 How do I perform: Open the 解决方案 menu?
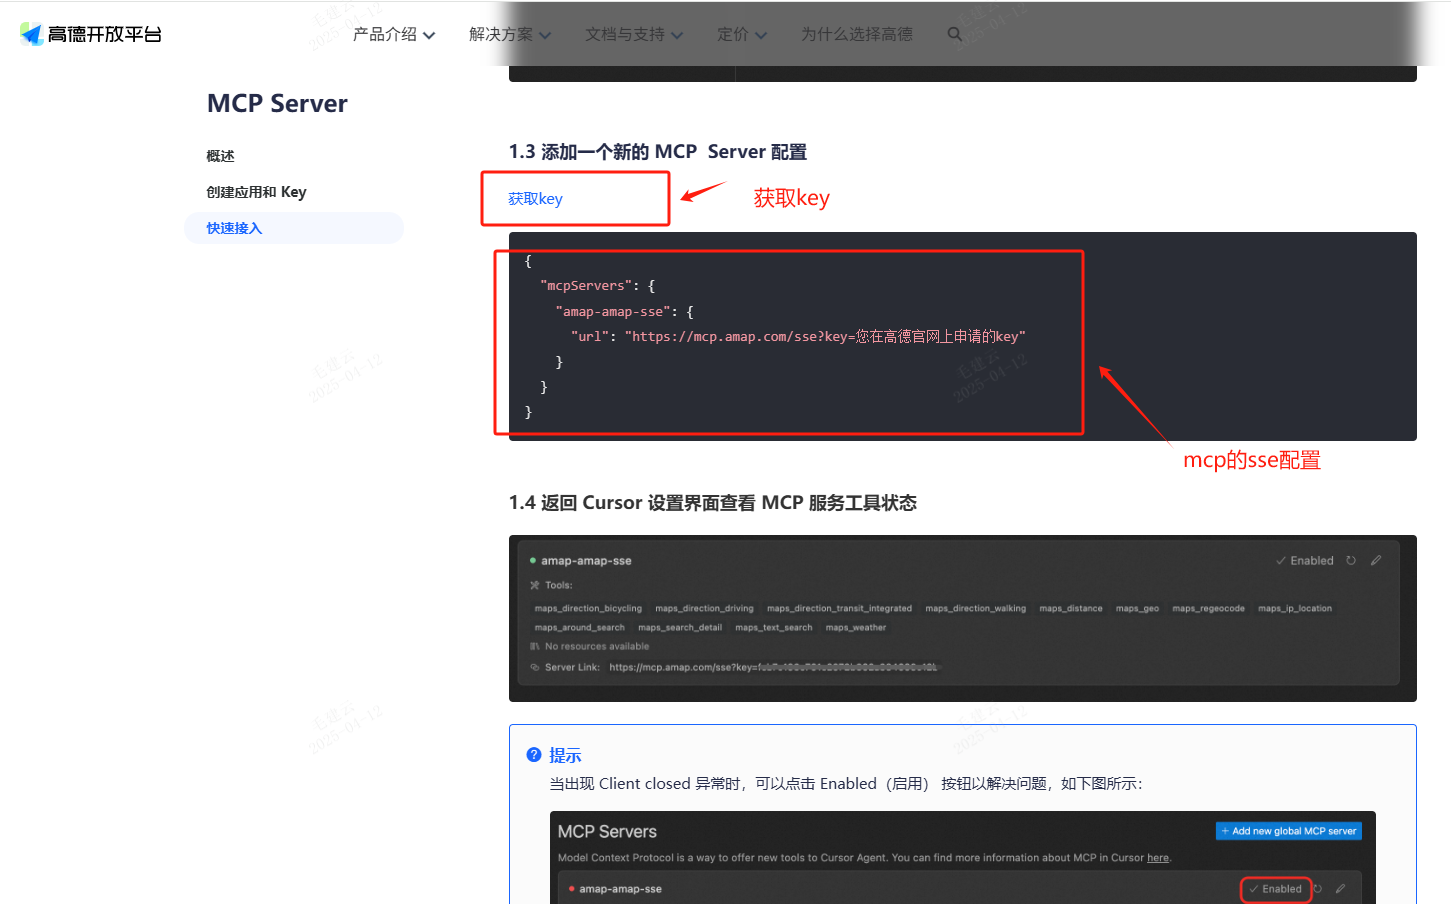click(501, 34)
